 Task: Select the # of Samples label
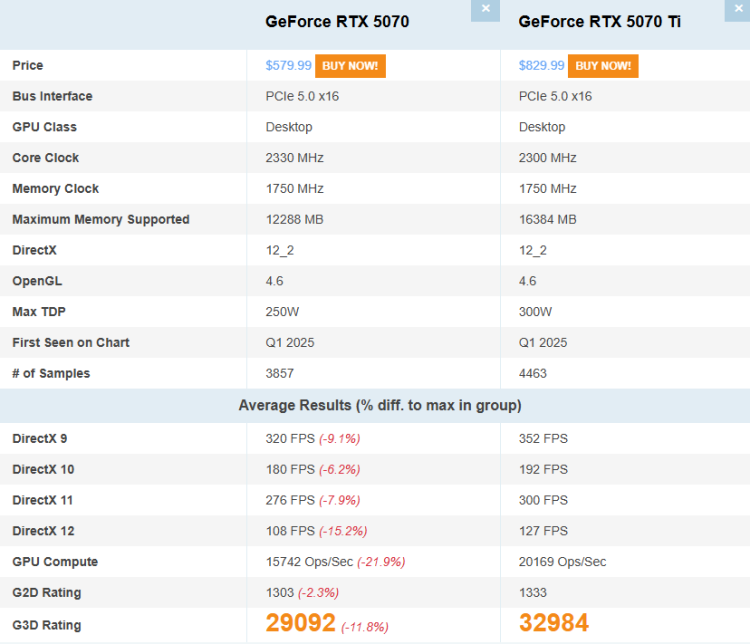tap(51, 374)
